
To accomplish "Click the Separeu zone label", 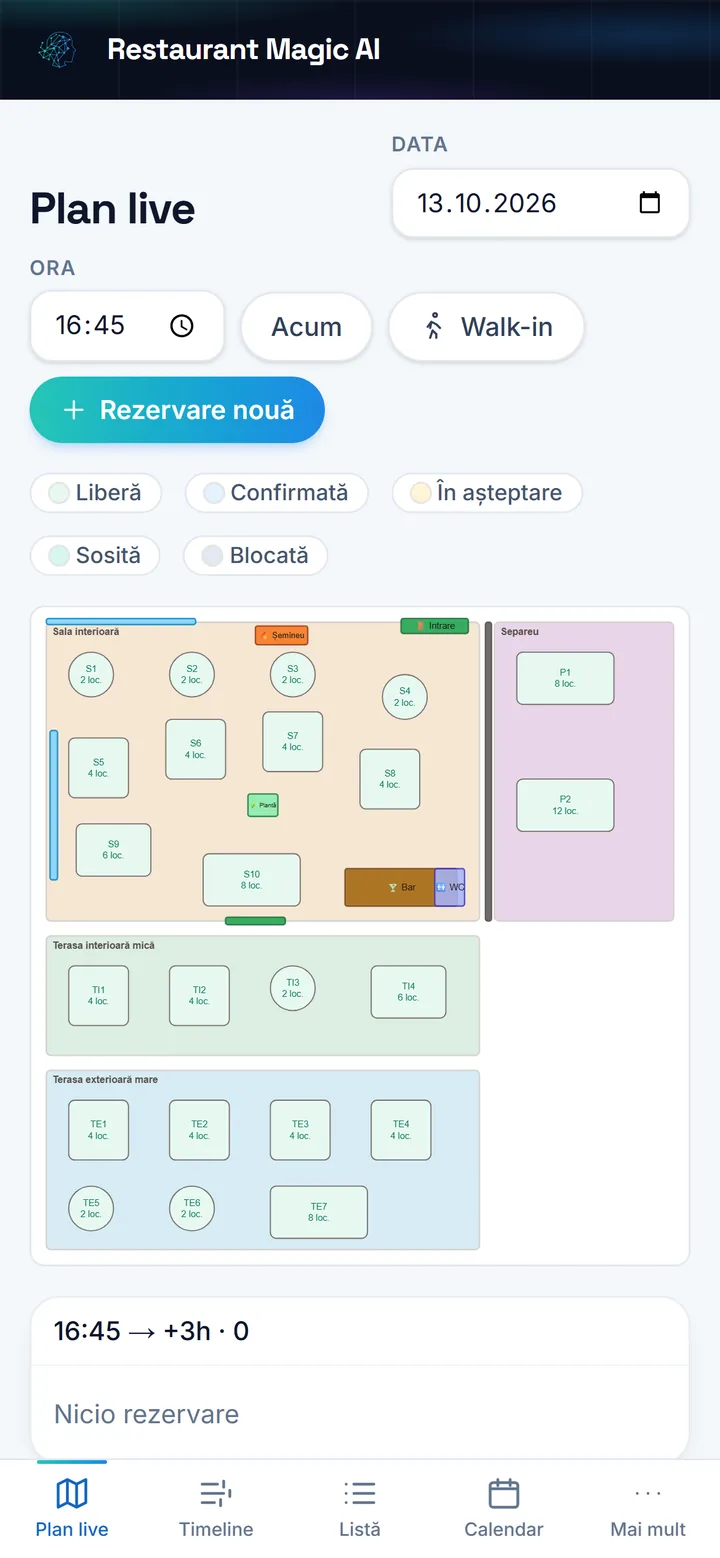I will coord(520,632).
